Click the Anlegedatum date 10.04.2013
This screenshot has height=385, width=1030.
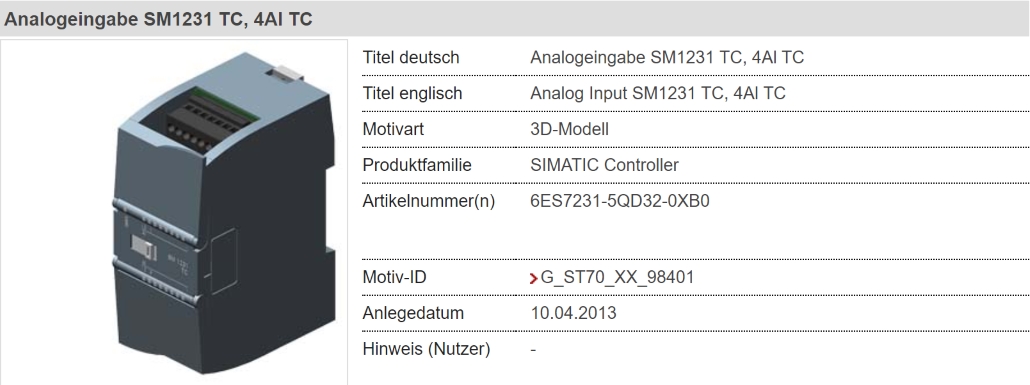pos(573,313)
